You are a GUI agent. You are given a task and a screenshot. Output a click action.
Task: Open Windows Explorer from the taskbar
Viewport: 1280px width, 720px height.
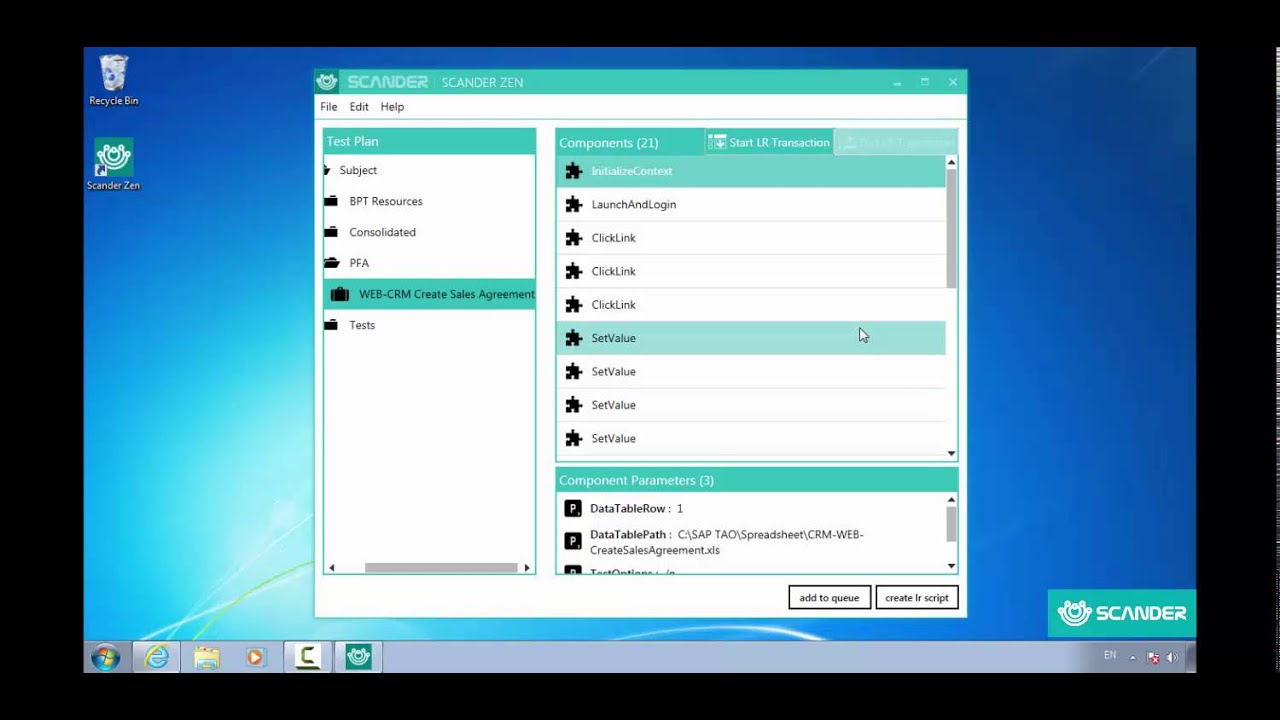[207, 657]
